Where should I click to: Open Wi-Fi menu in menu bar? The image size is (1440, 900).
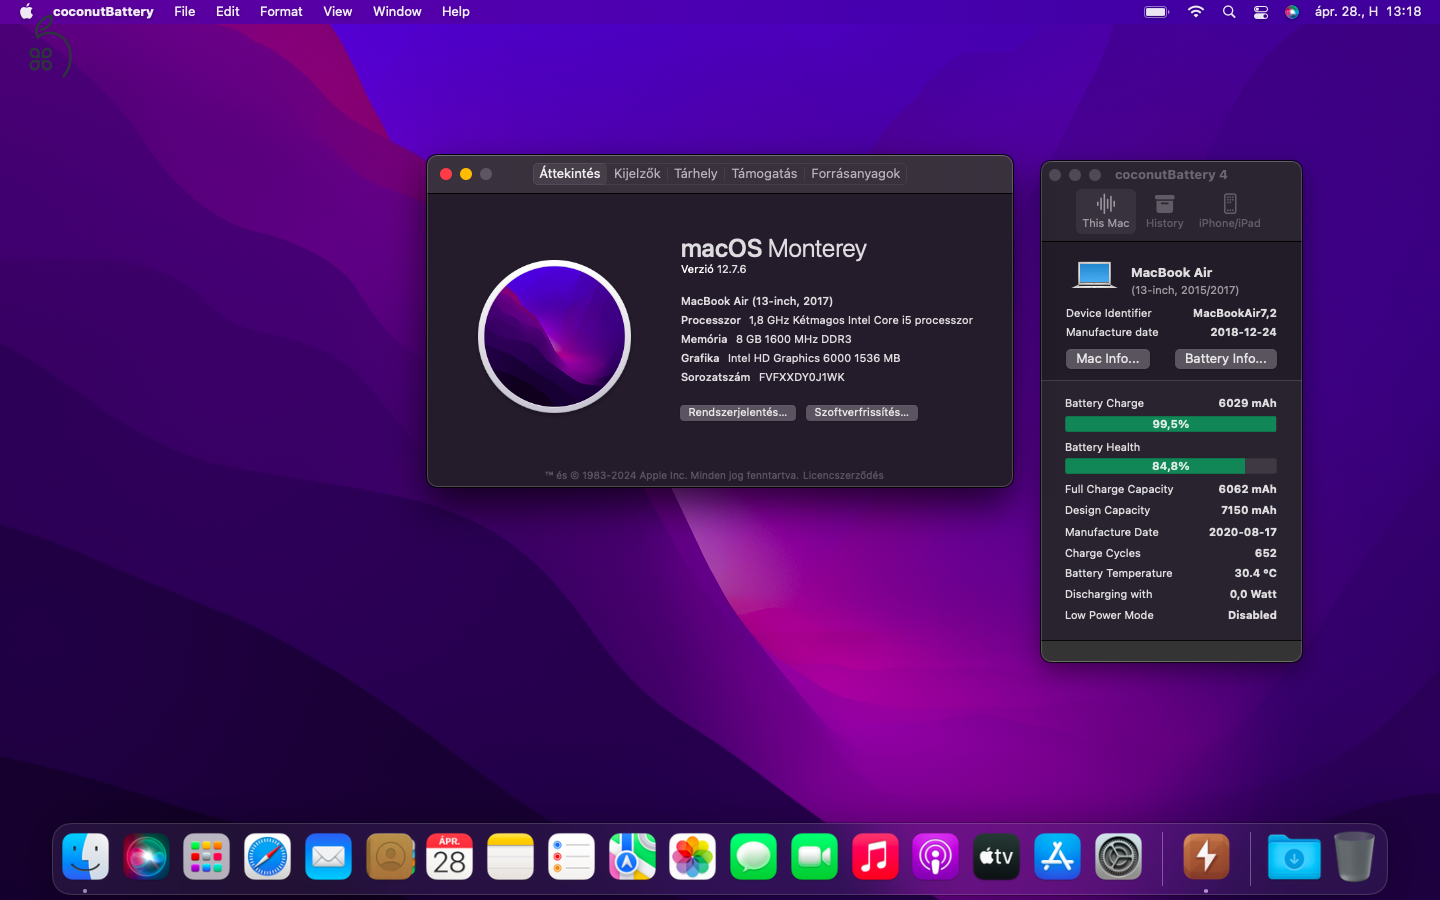pyautogui.click(x=1196, y=12)
